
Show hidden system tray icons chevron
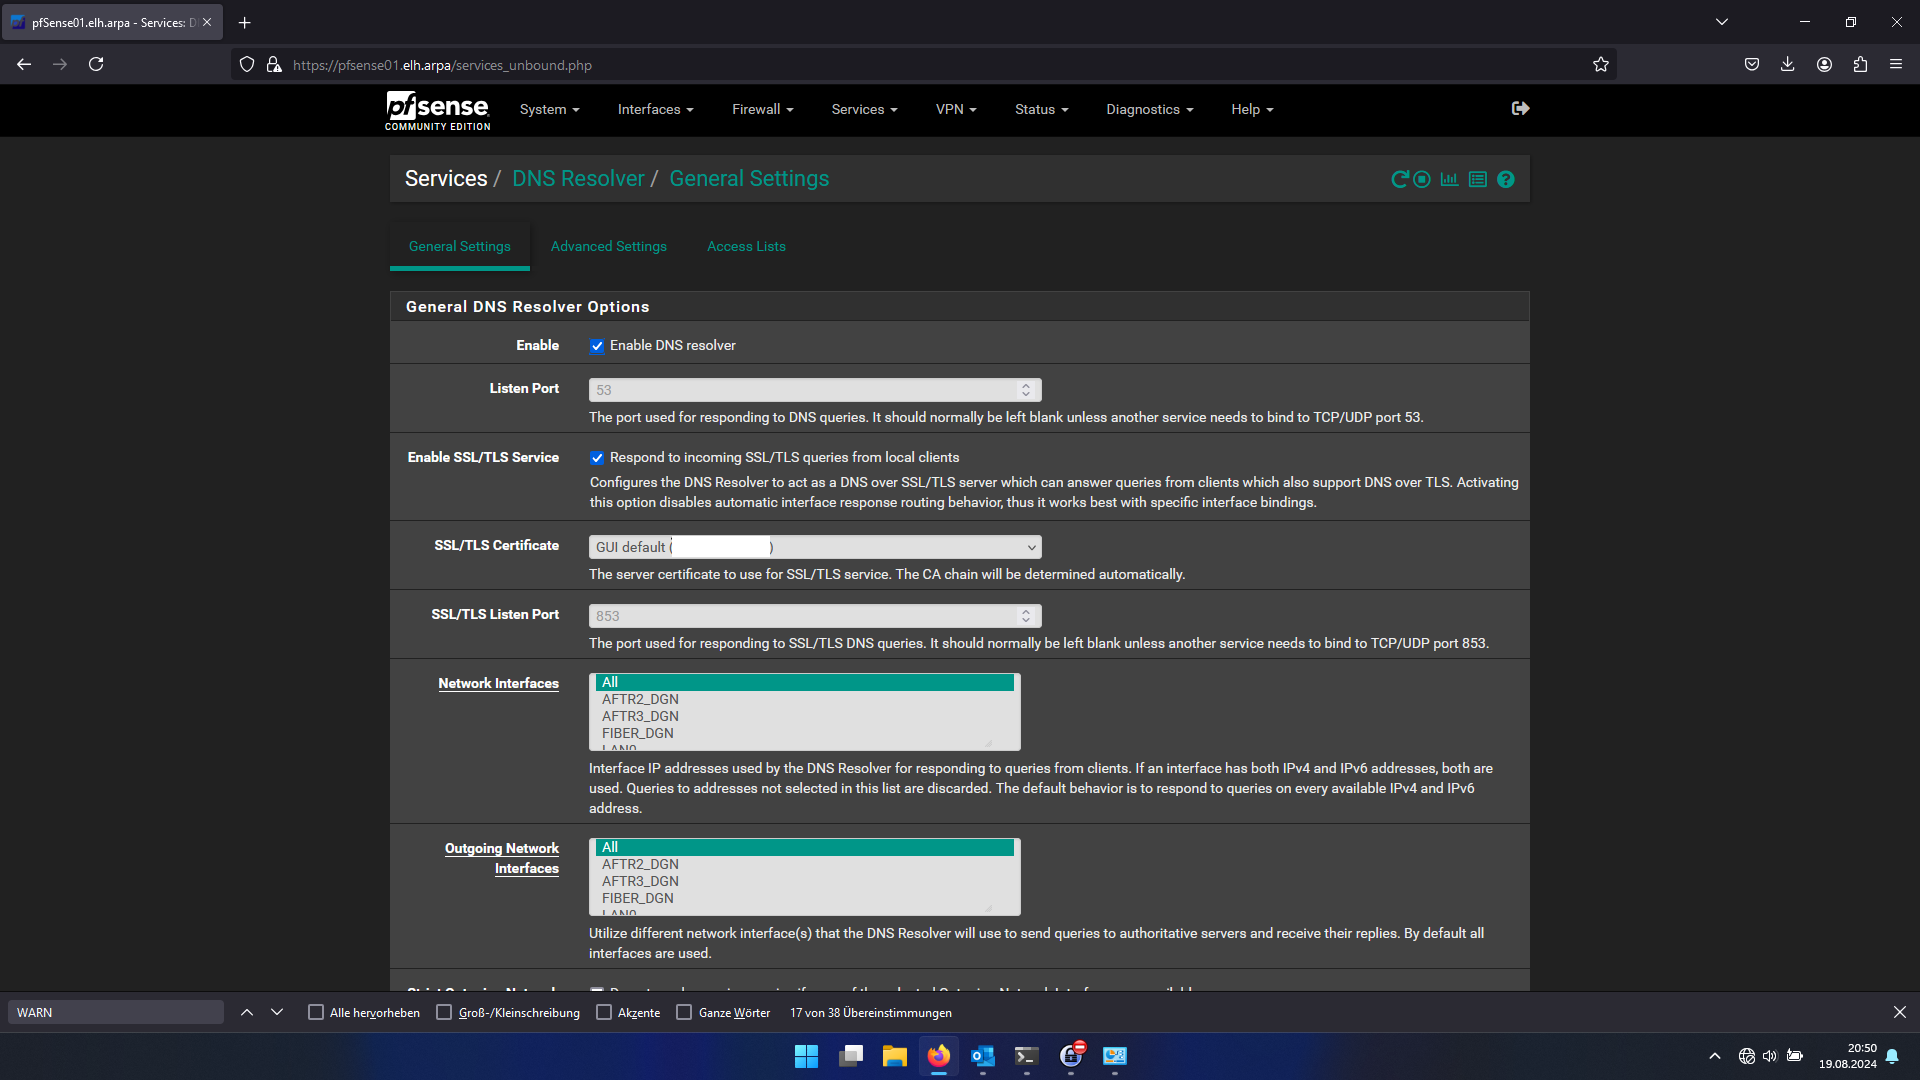1715,1056
